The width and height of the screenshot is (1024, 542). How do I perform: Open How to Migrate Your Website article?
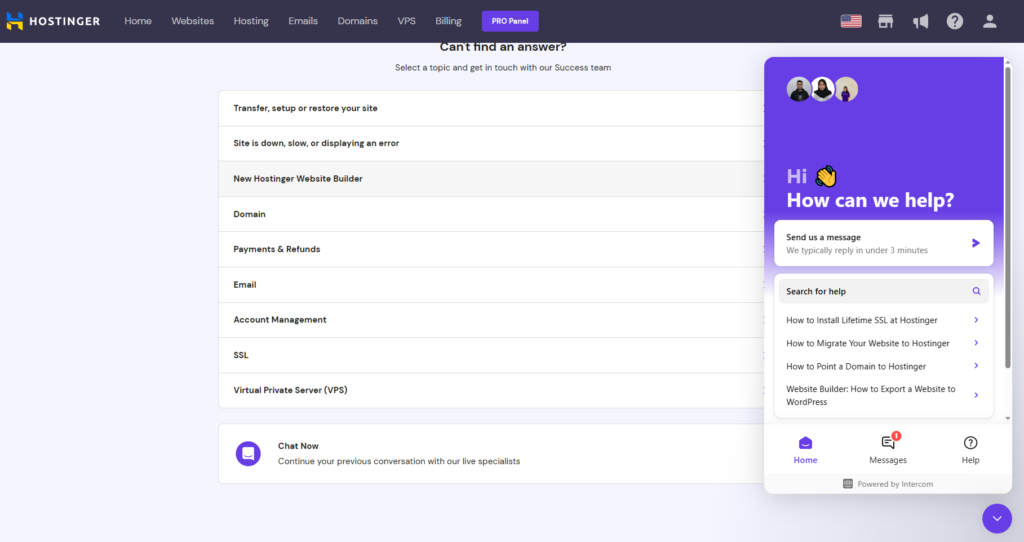click(884, 343)
